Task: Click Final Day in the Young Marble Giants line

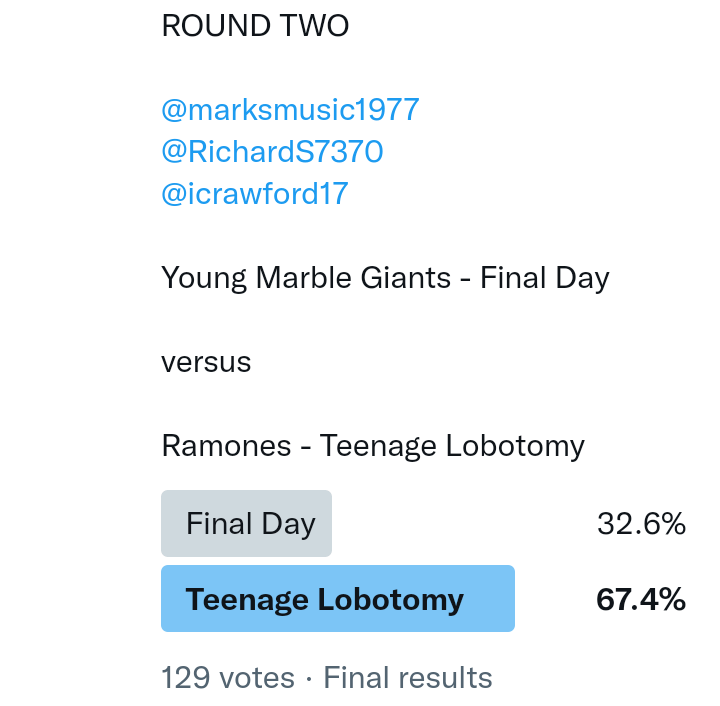Action: 545,277
